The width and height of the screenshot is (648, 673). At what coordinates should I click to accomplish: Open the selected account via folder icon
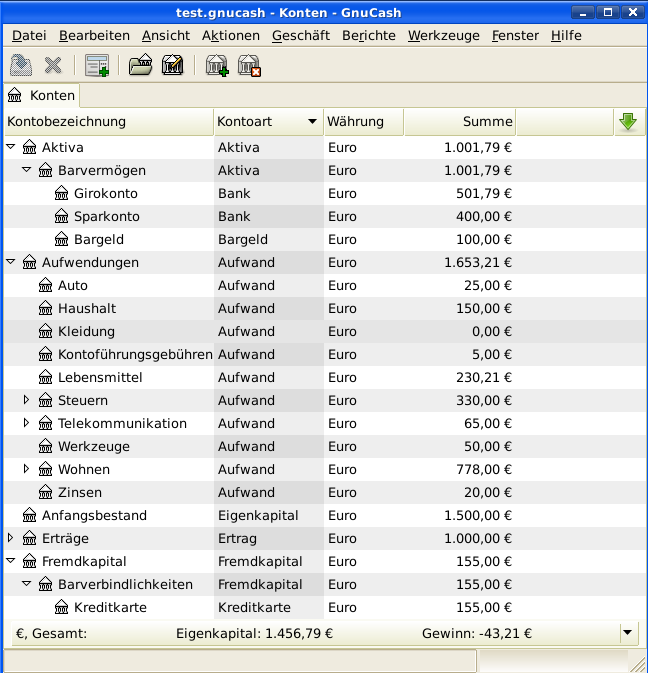[x=140, y=66]
